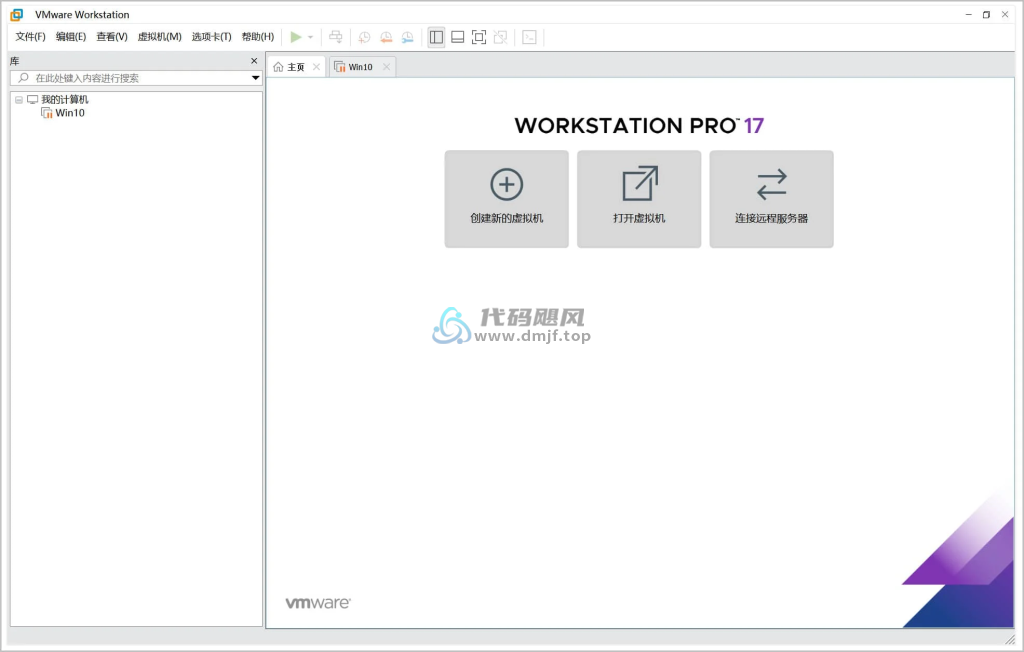This screenshot has height=652, width=1024.
Task: Click the Unity mode toolbar icon
Action: (x=500, y=37)
